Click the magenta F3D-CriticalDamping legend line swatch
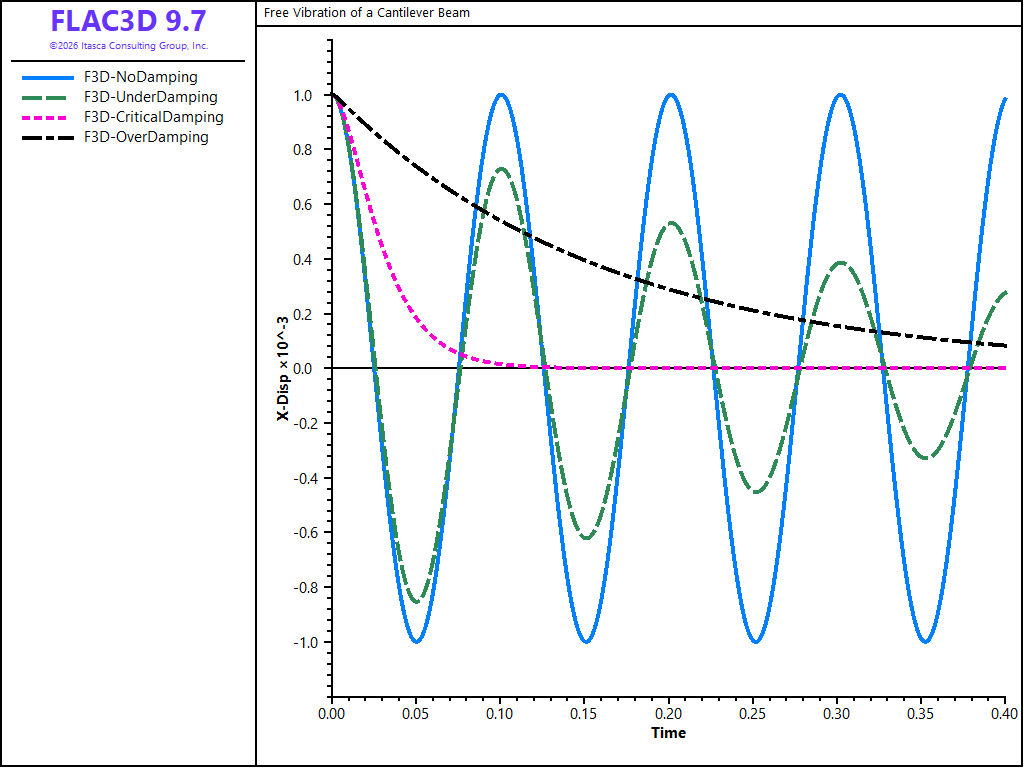The height and width of the screenshot is (768, 1024). [x=44, y=118]
